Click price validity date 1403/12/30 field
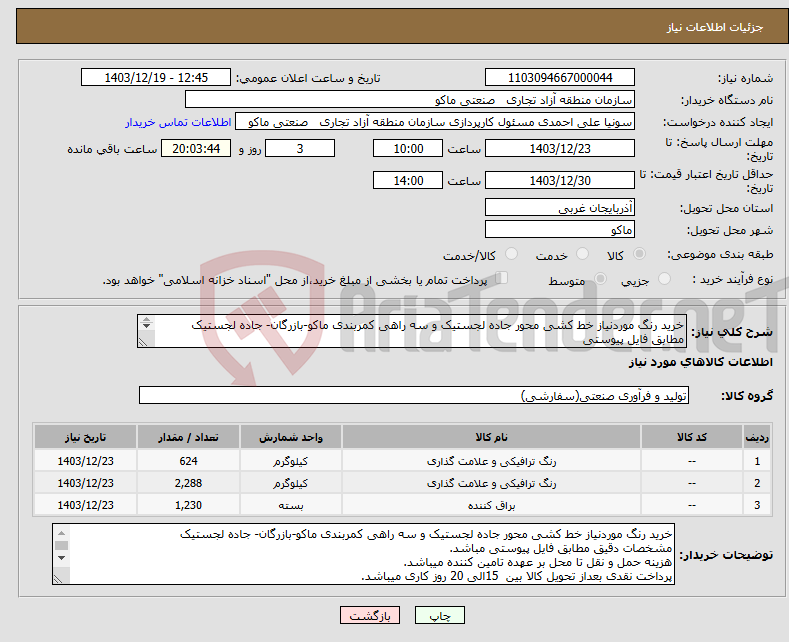The image size is (789, 642). 560,180
